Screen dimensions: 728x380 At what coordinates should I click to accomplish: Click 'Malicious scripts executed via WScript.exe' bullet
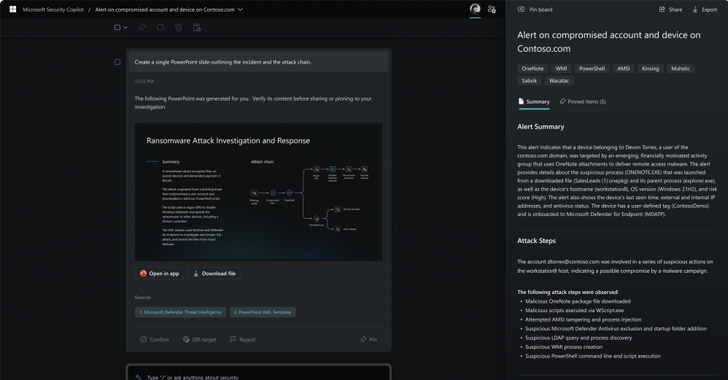point(574,310)
